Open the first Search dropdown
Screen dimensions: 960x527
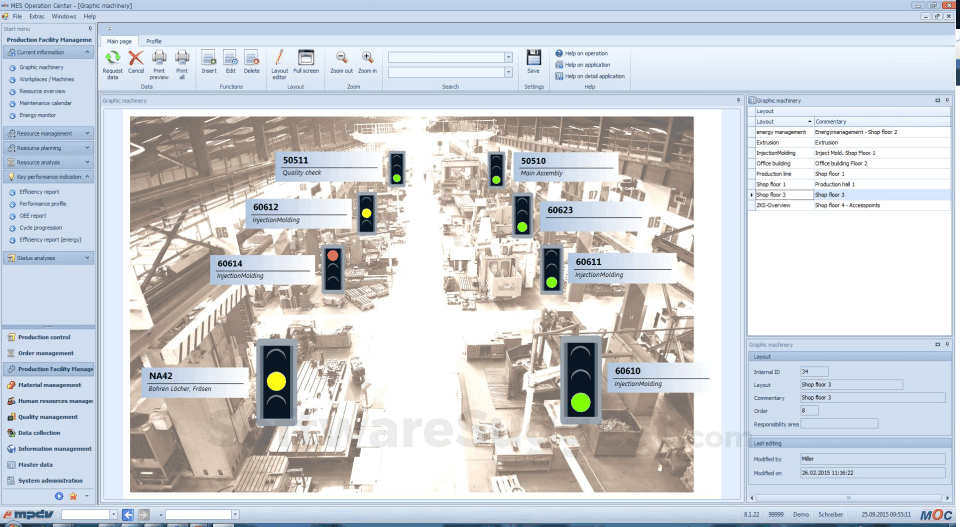(x=508, y=57)
